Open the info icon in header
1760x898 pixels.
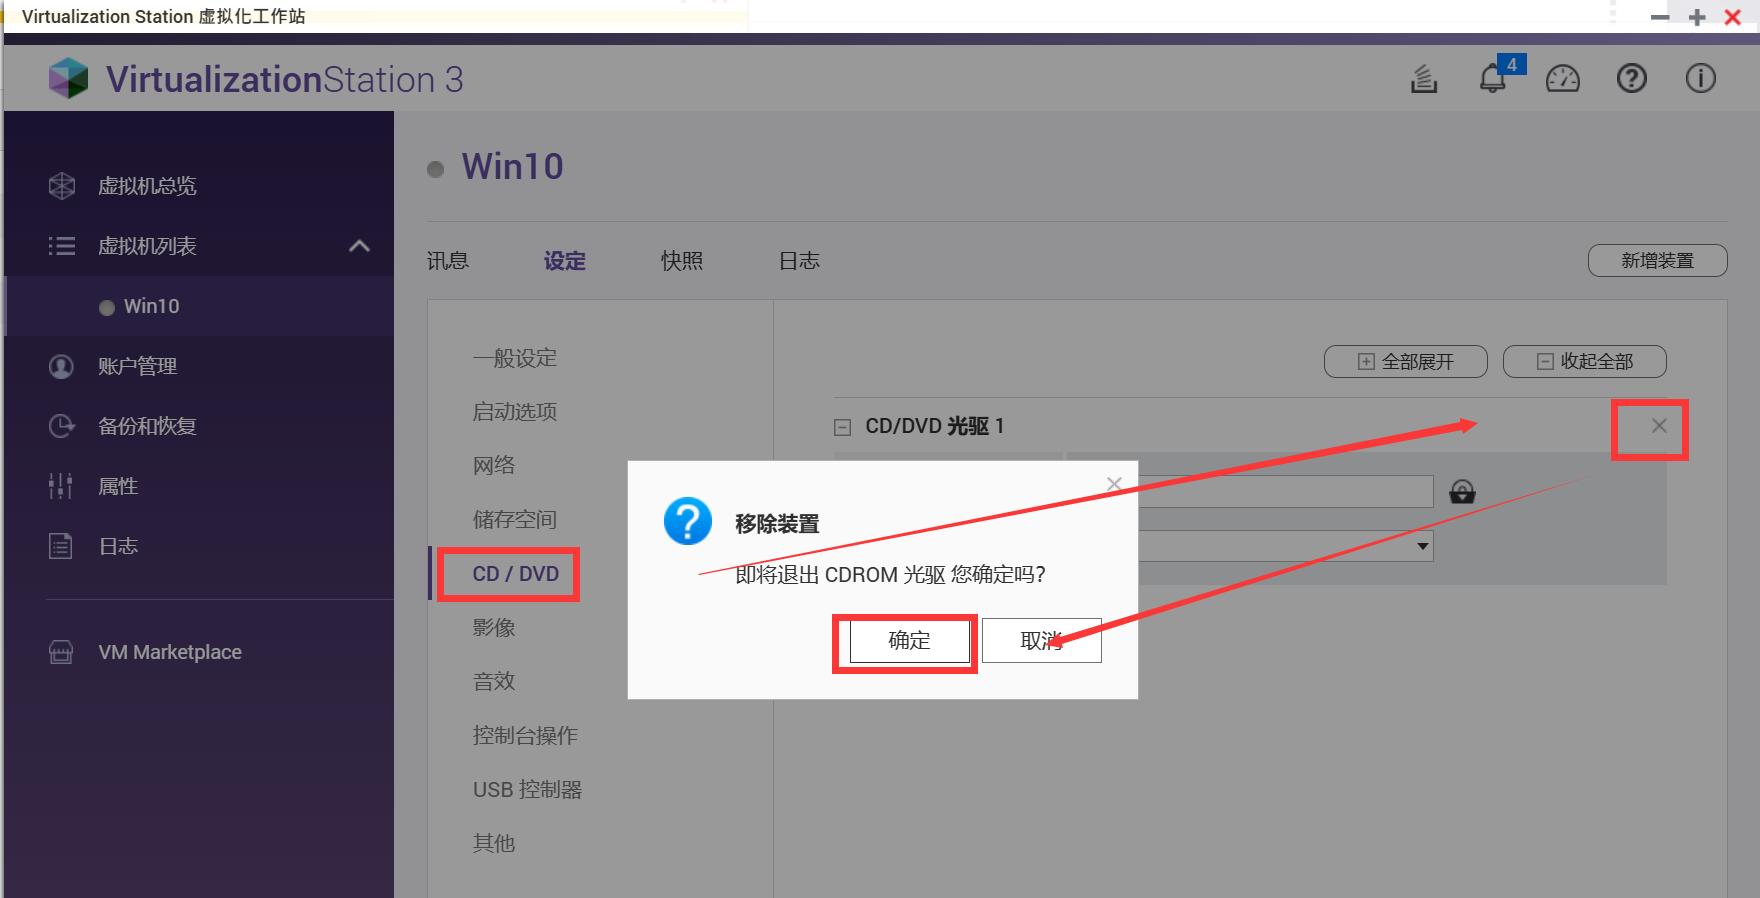(1700, 79)
